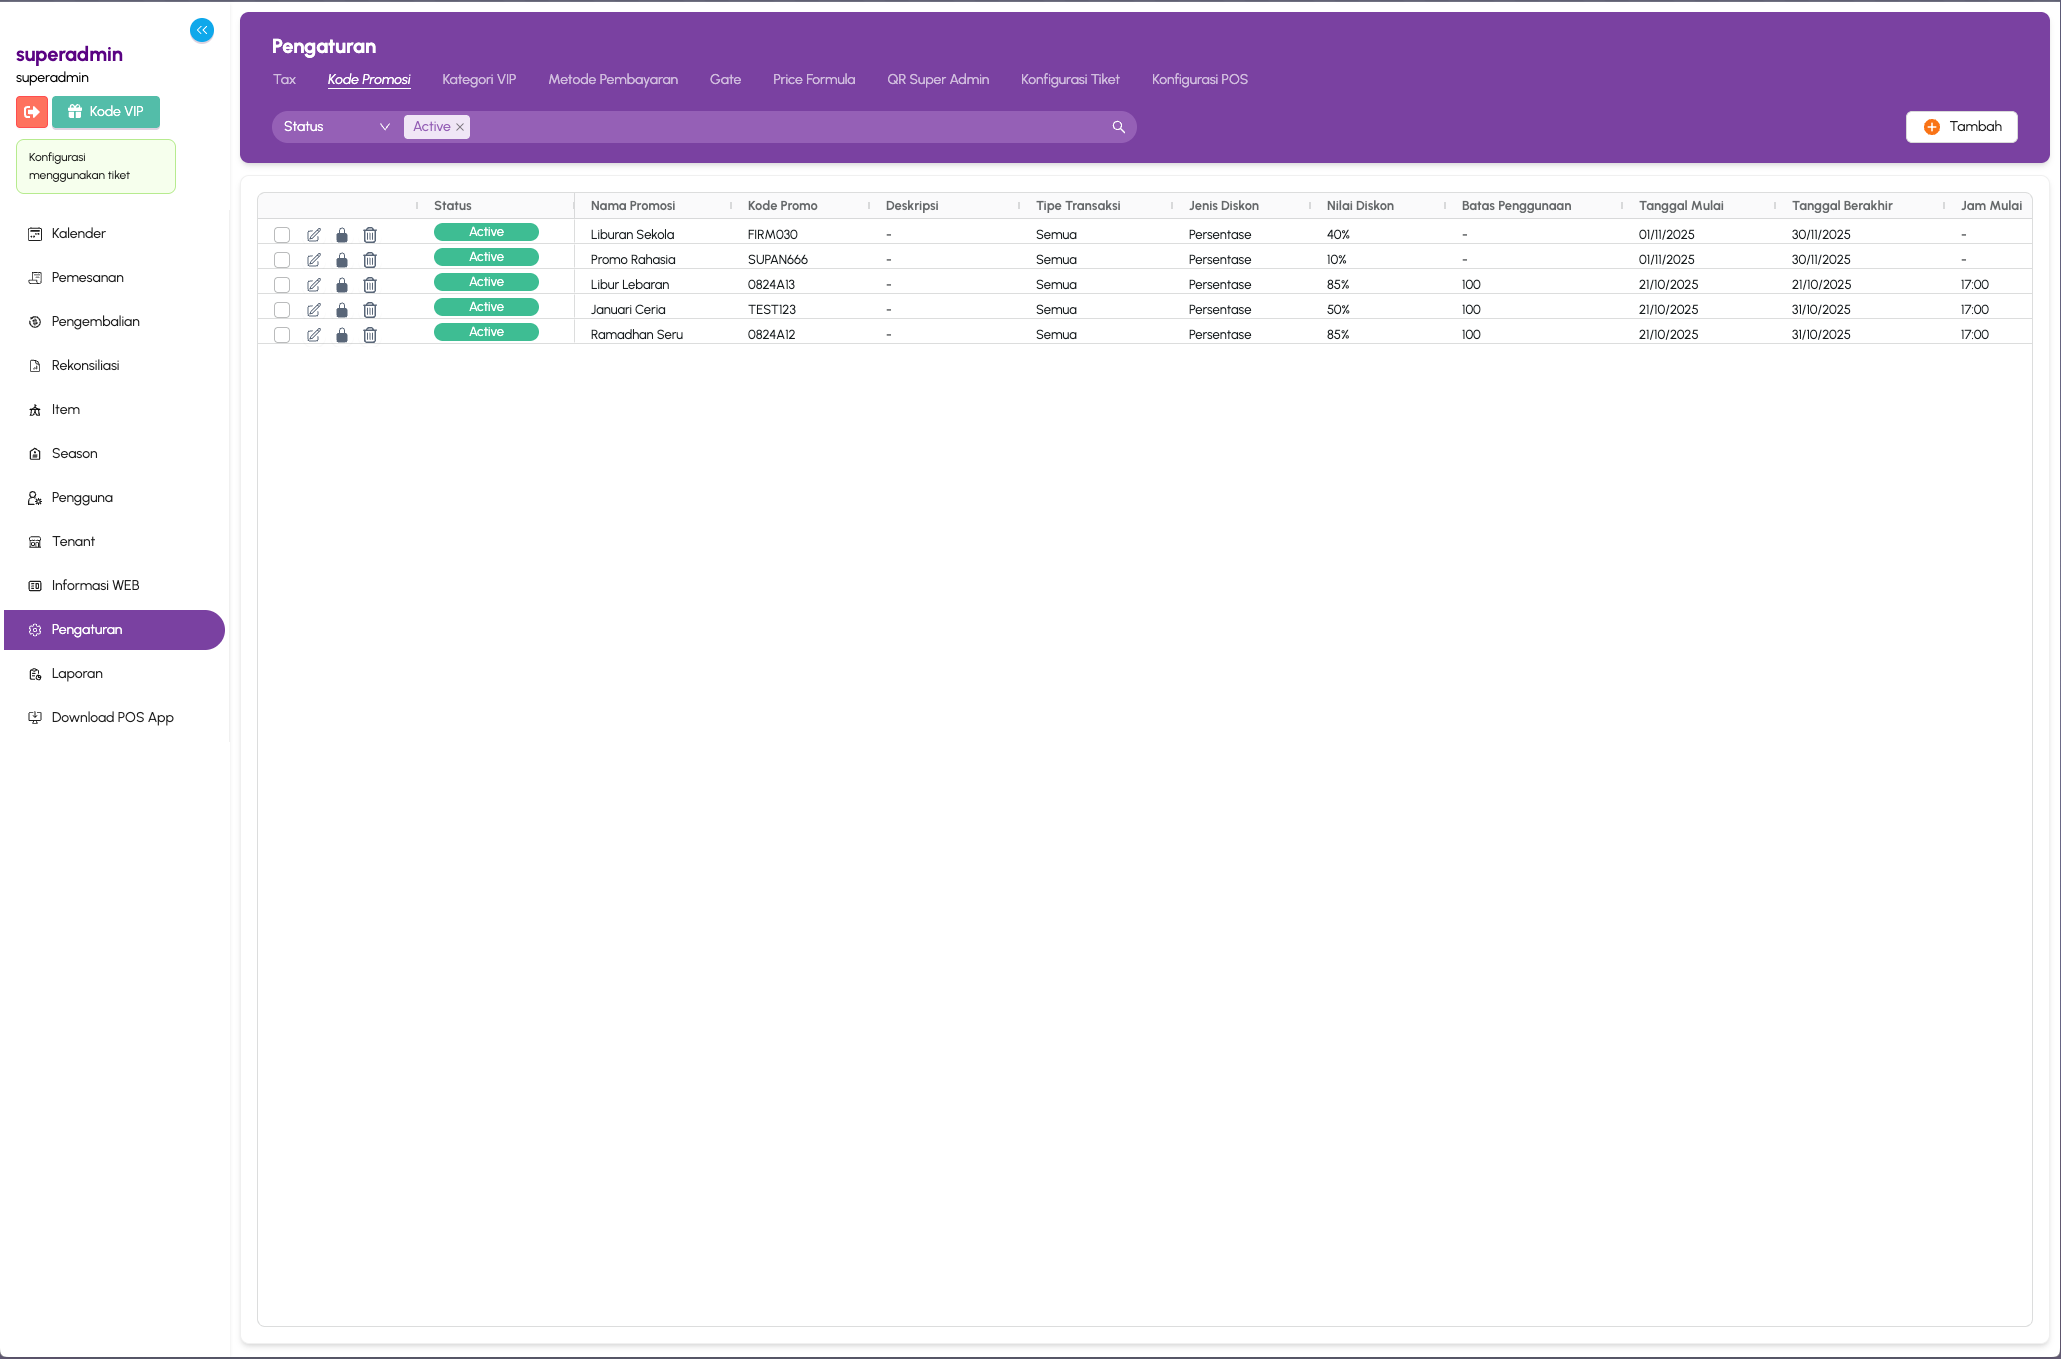The height and width of the screenshot is (1359, 2061).
Task: Click Active status badge of TEST123 promo
Action: (x=486, y=307)
